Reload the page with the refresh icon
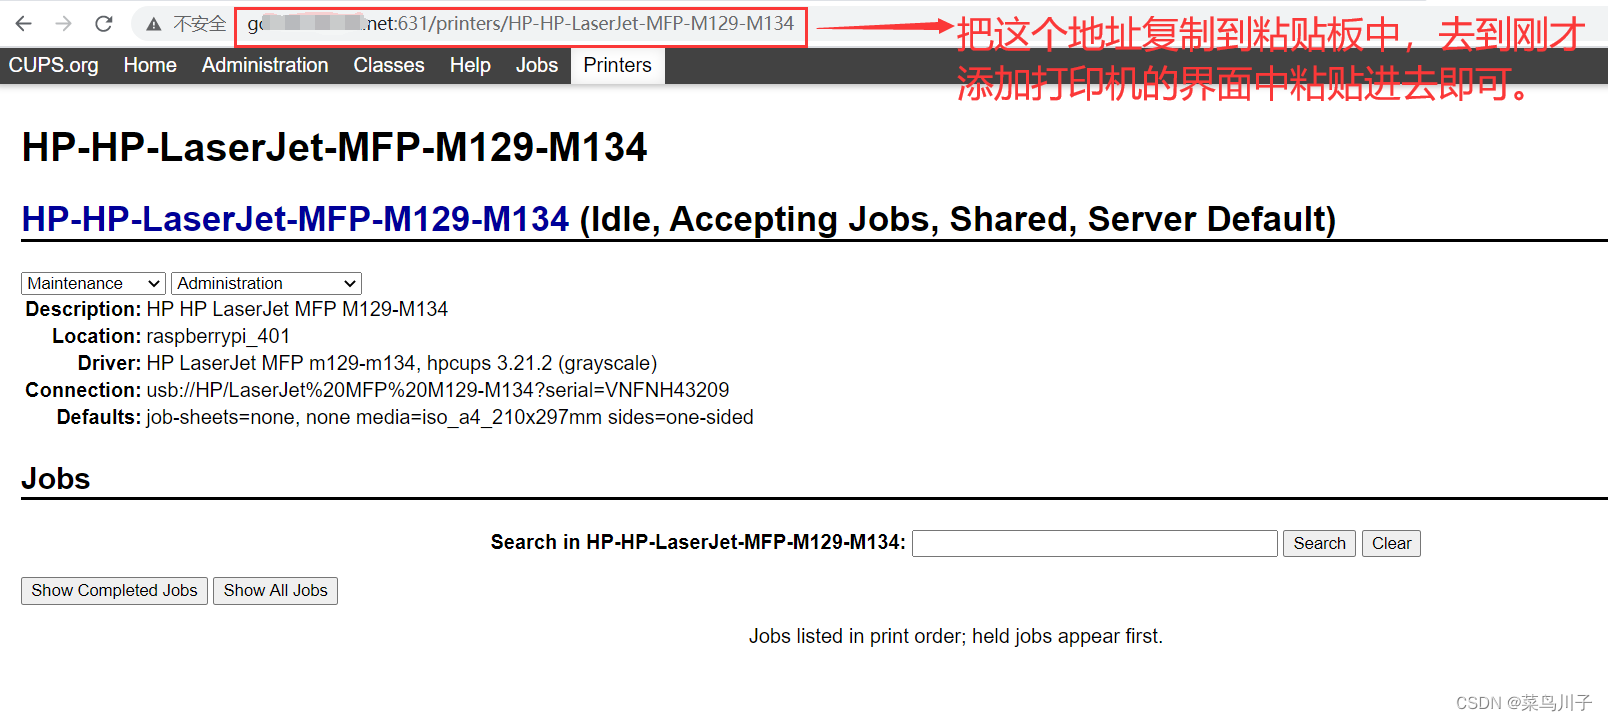Viewport: 1608px width, 721px height. click(104, 23)
